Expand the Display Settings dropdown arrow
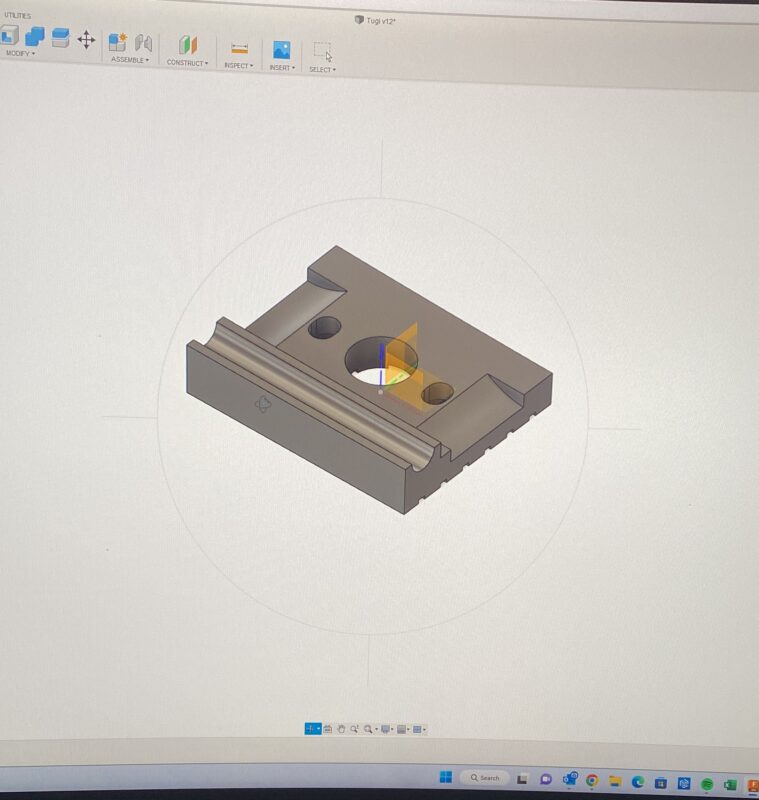The image size is (759, 800). [392, 730]
